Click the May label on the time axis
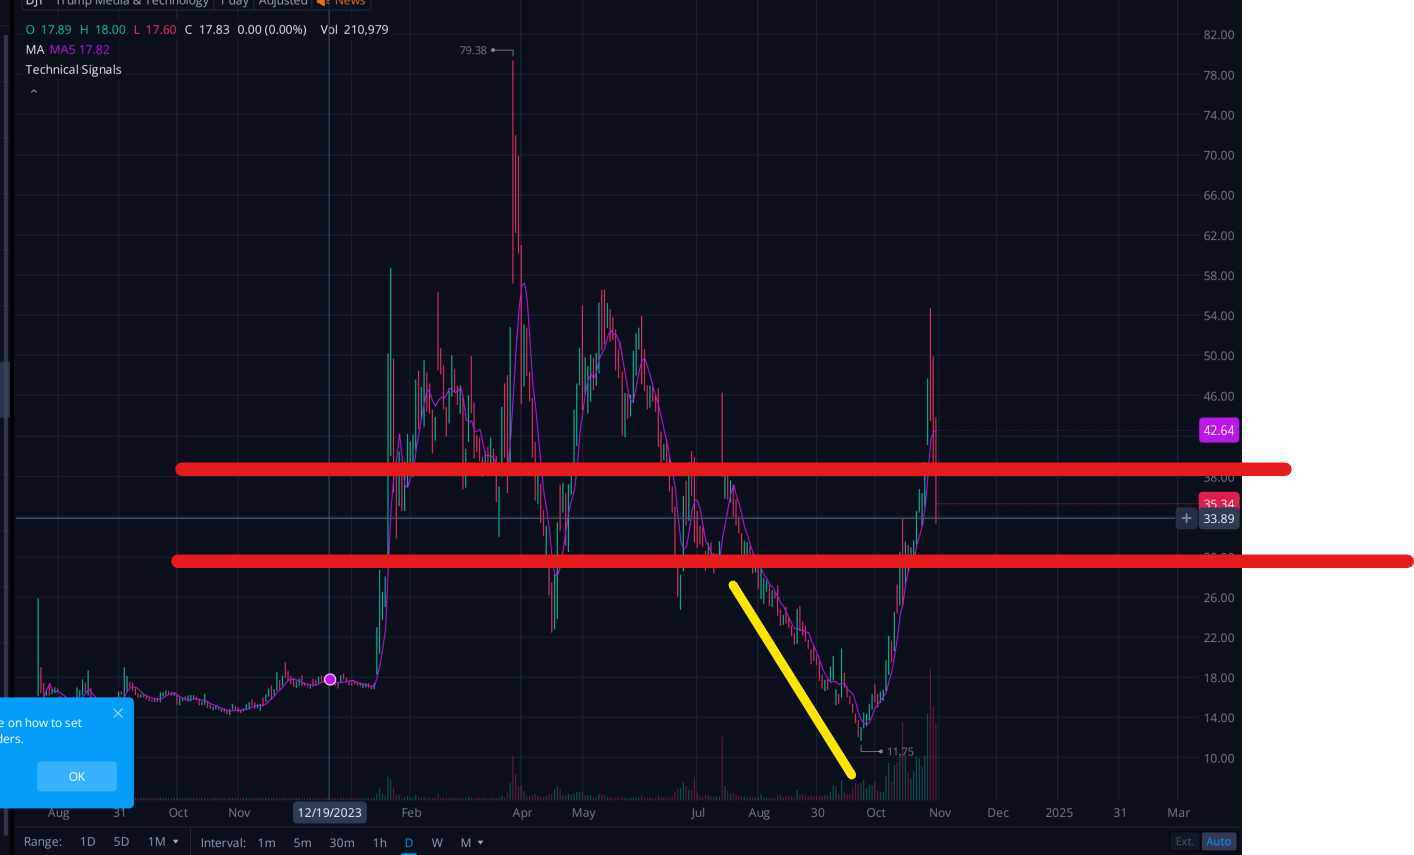The width and height of the screenshot is (1414, 855). [x=584, y=813]
